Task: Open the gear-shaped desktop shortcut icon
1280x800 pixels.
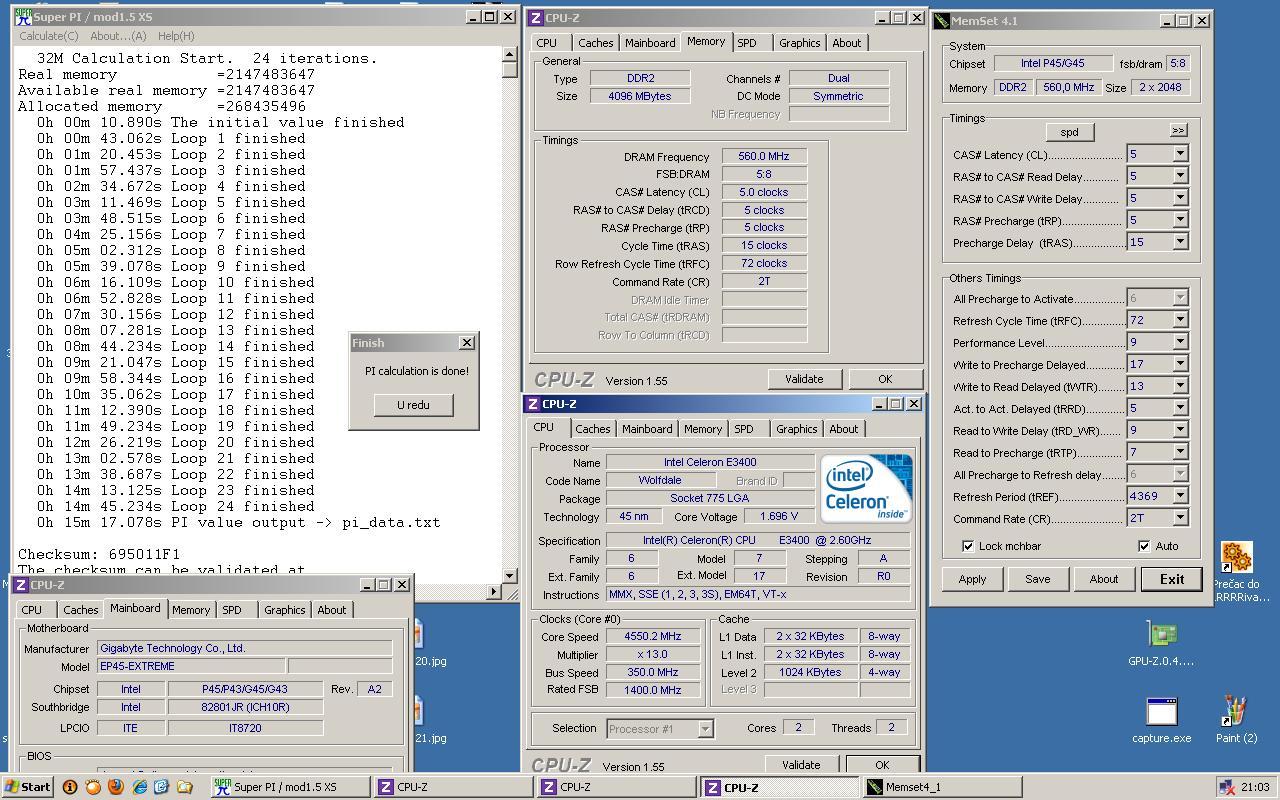Action: click(x=1236, y=557)
